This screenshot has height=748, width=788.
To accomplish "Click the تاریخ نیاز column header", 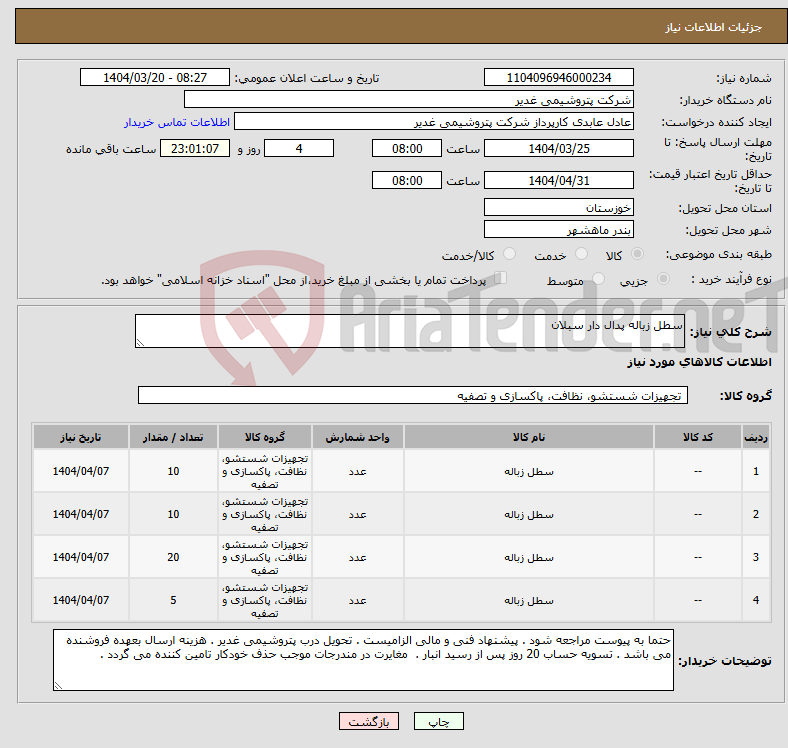I will 81,437.
